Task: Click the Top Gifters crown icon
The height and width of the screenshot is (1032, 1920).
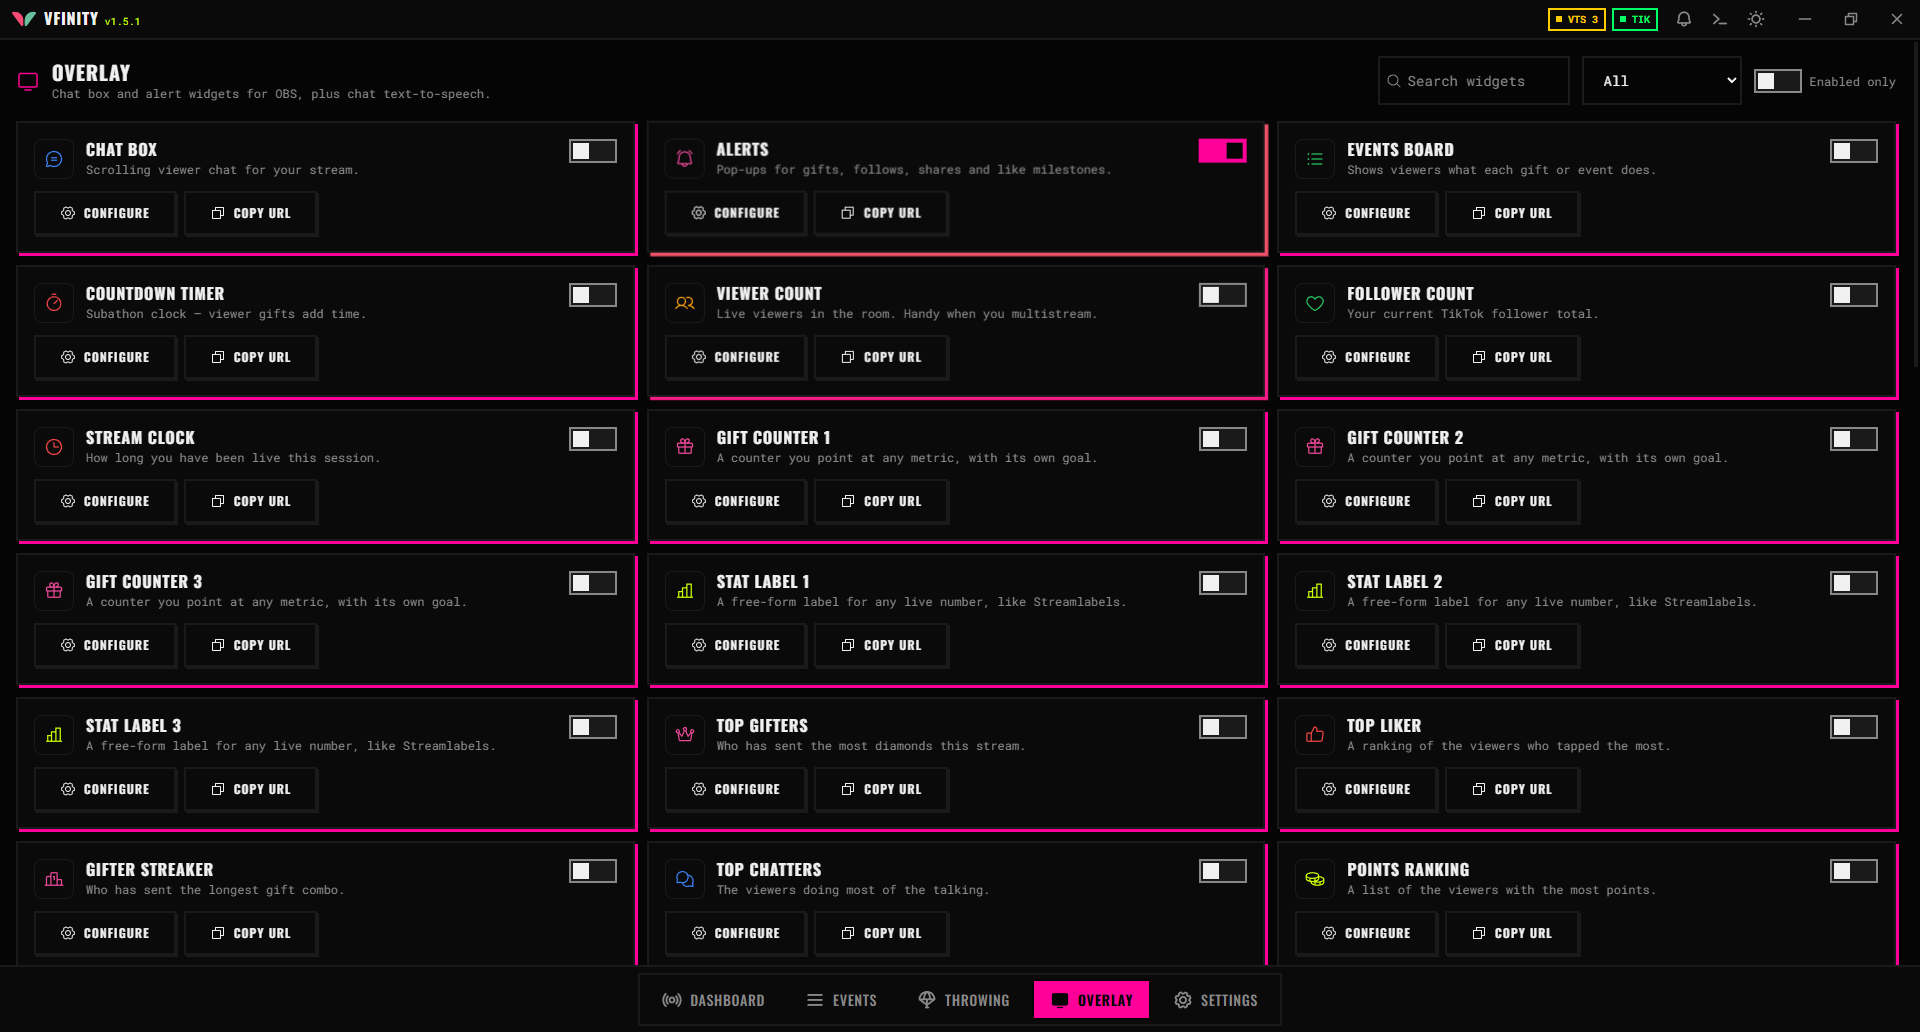Action: tap(685, 735)
